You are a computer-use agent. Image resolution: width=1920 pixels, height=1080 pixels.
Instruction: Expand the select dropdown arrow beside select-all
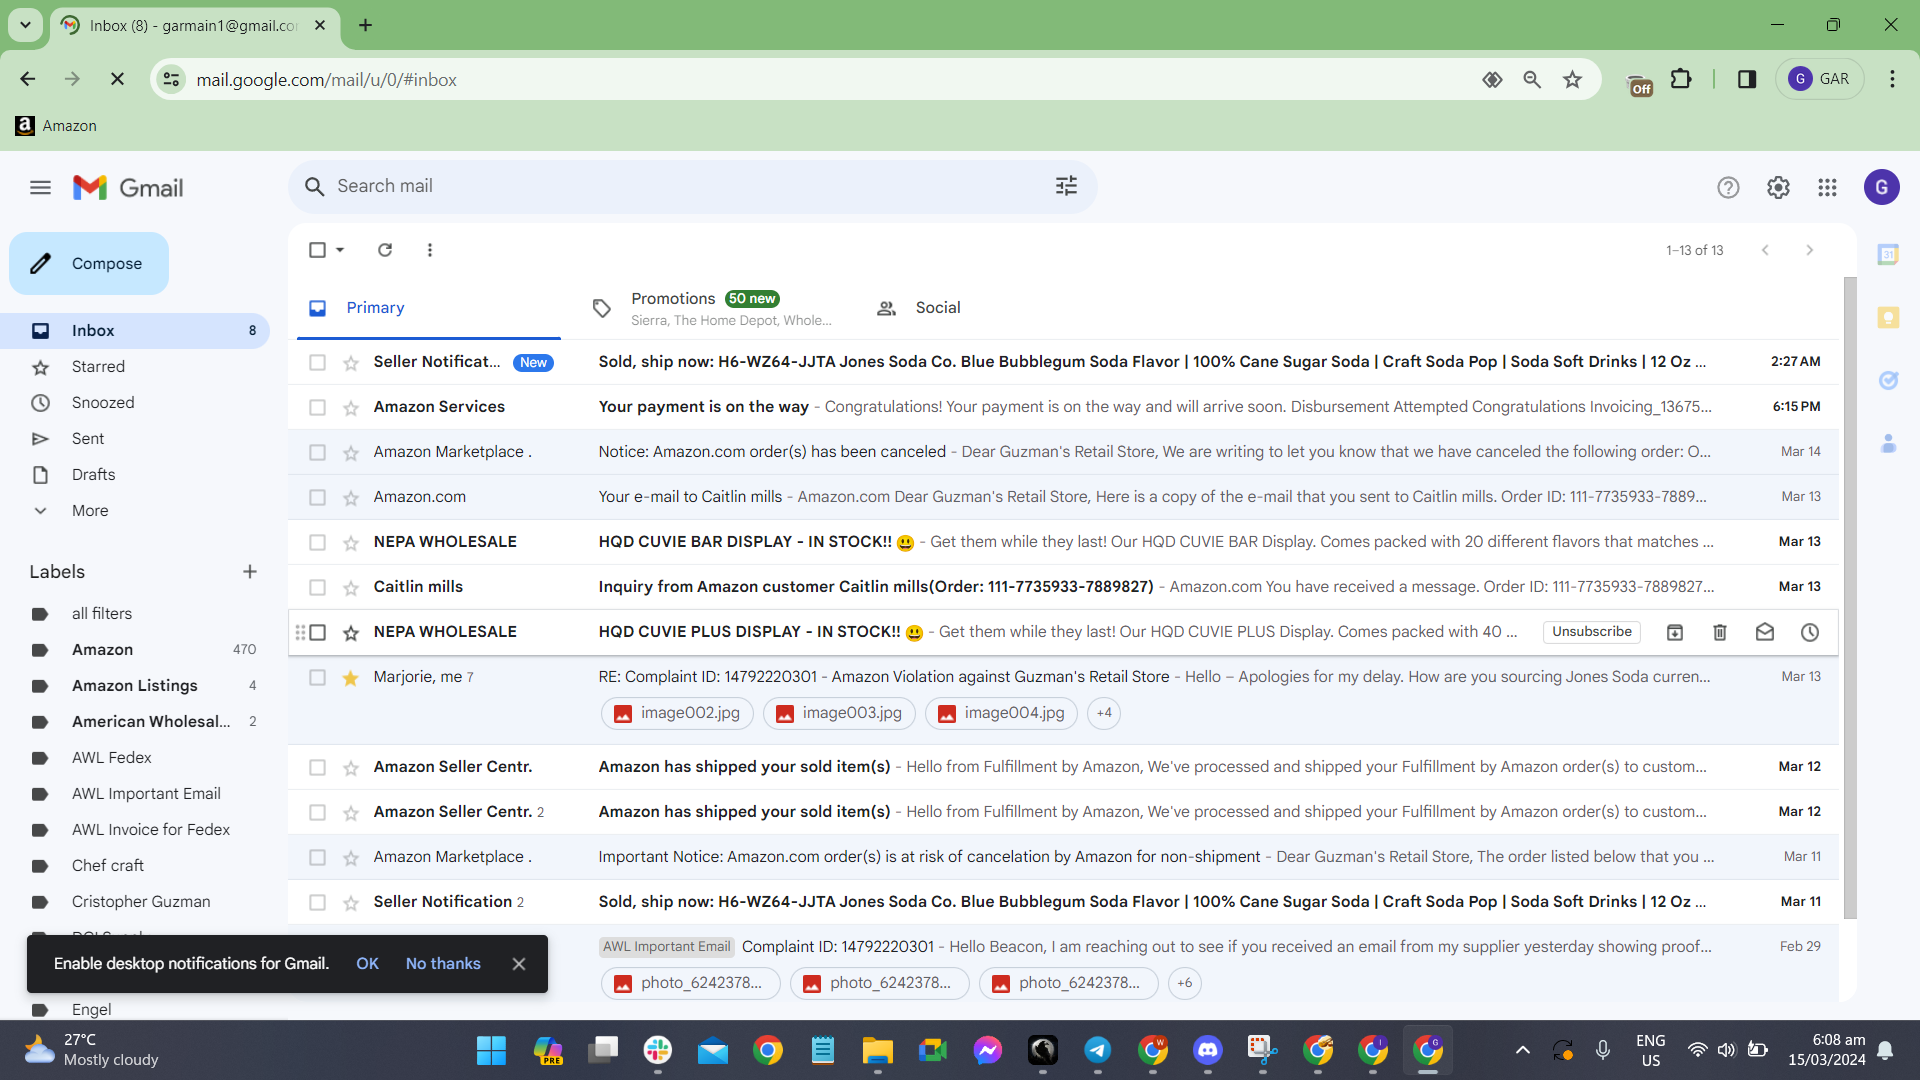[340, 250]
